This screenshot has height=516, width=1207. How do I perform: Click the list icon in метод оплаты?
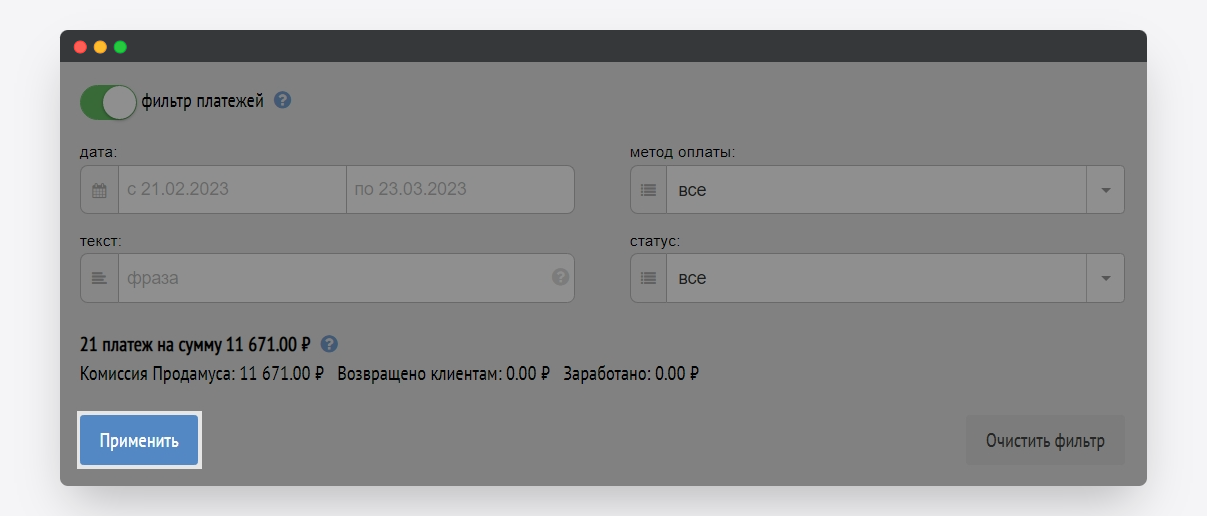coord(648,190)
